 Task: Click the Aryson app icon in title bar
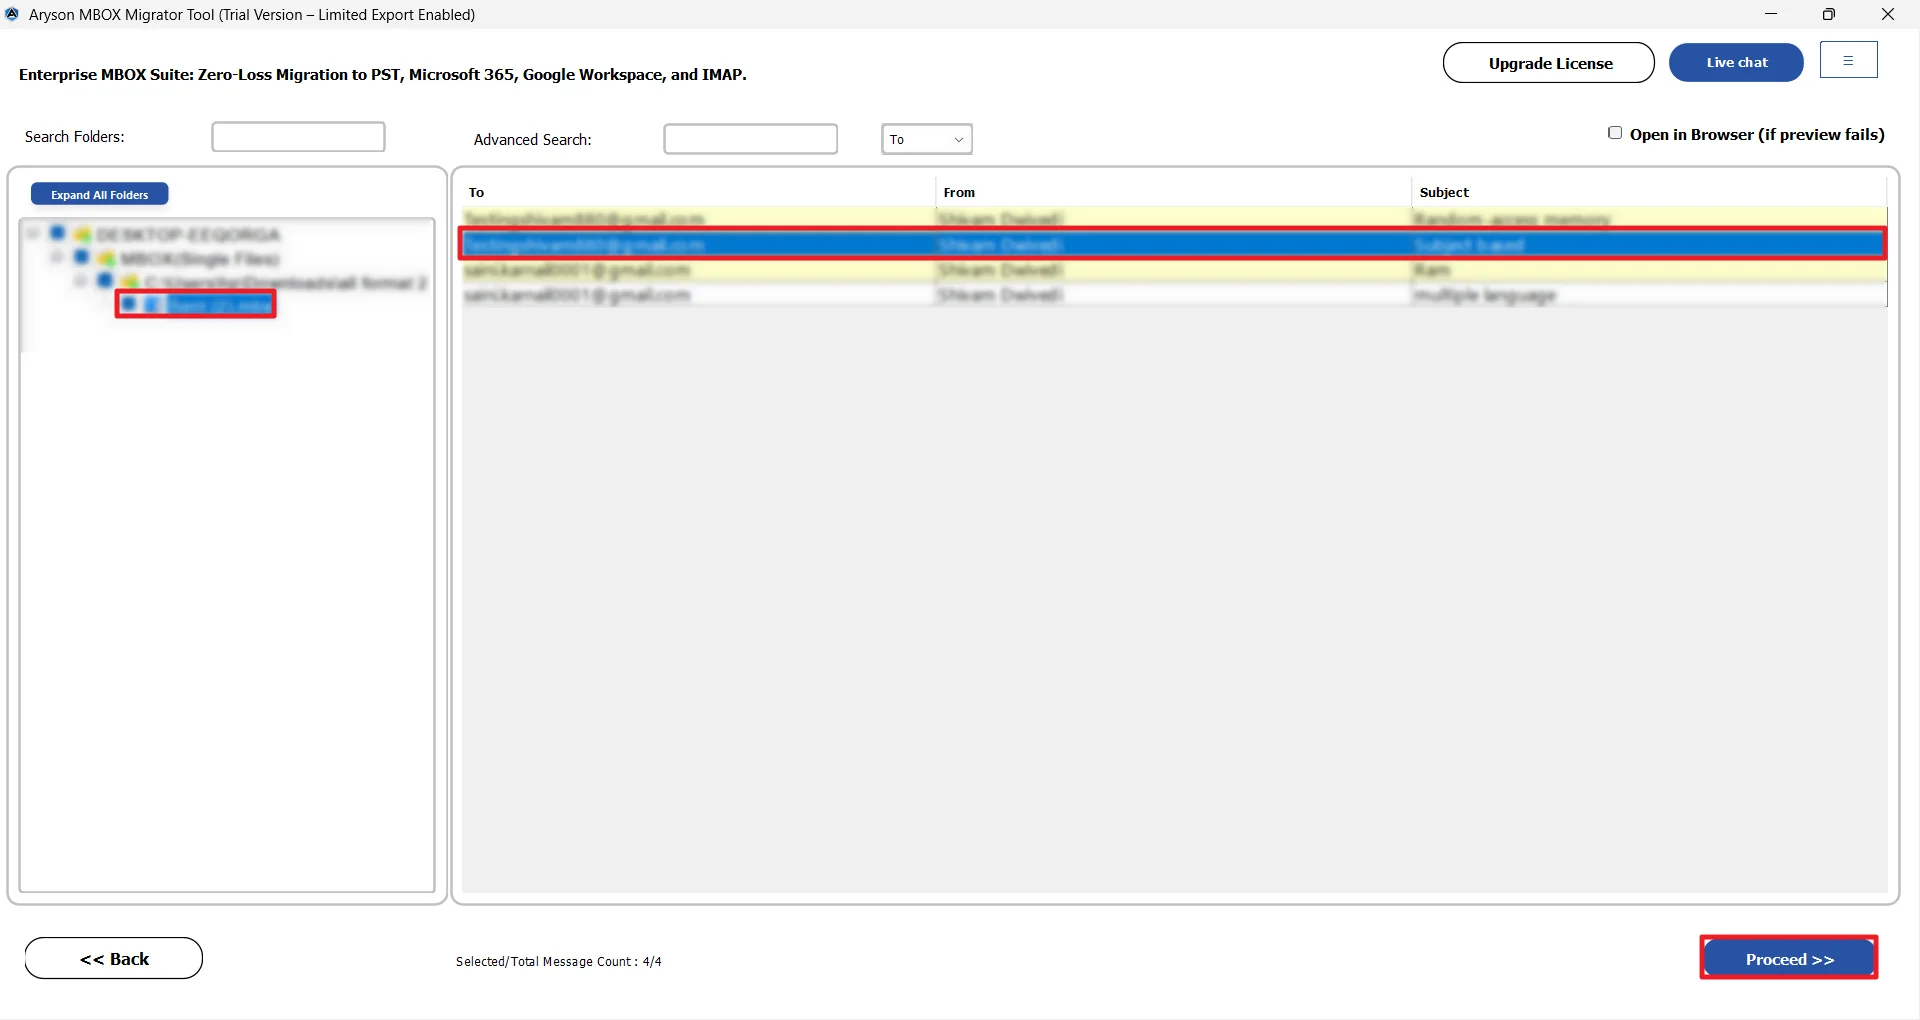(12, 14)
